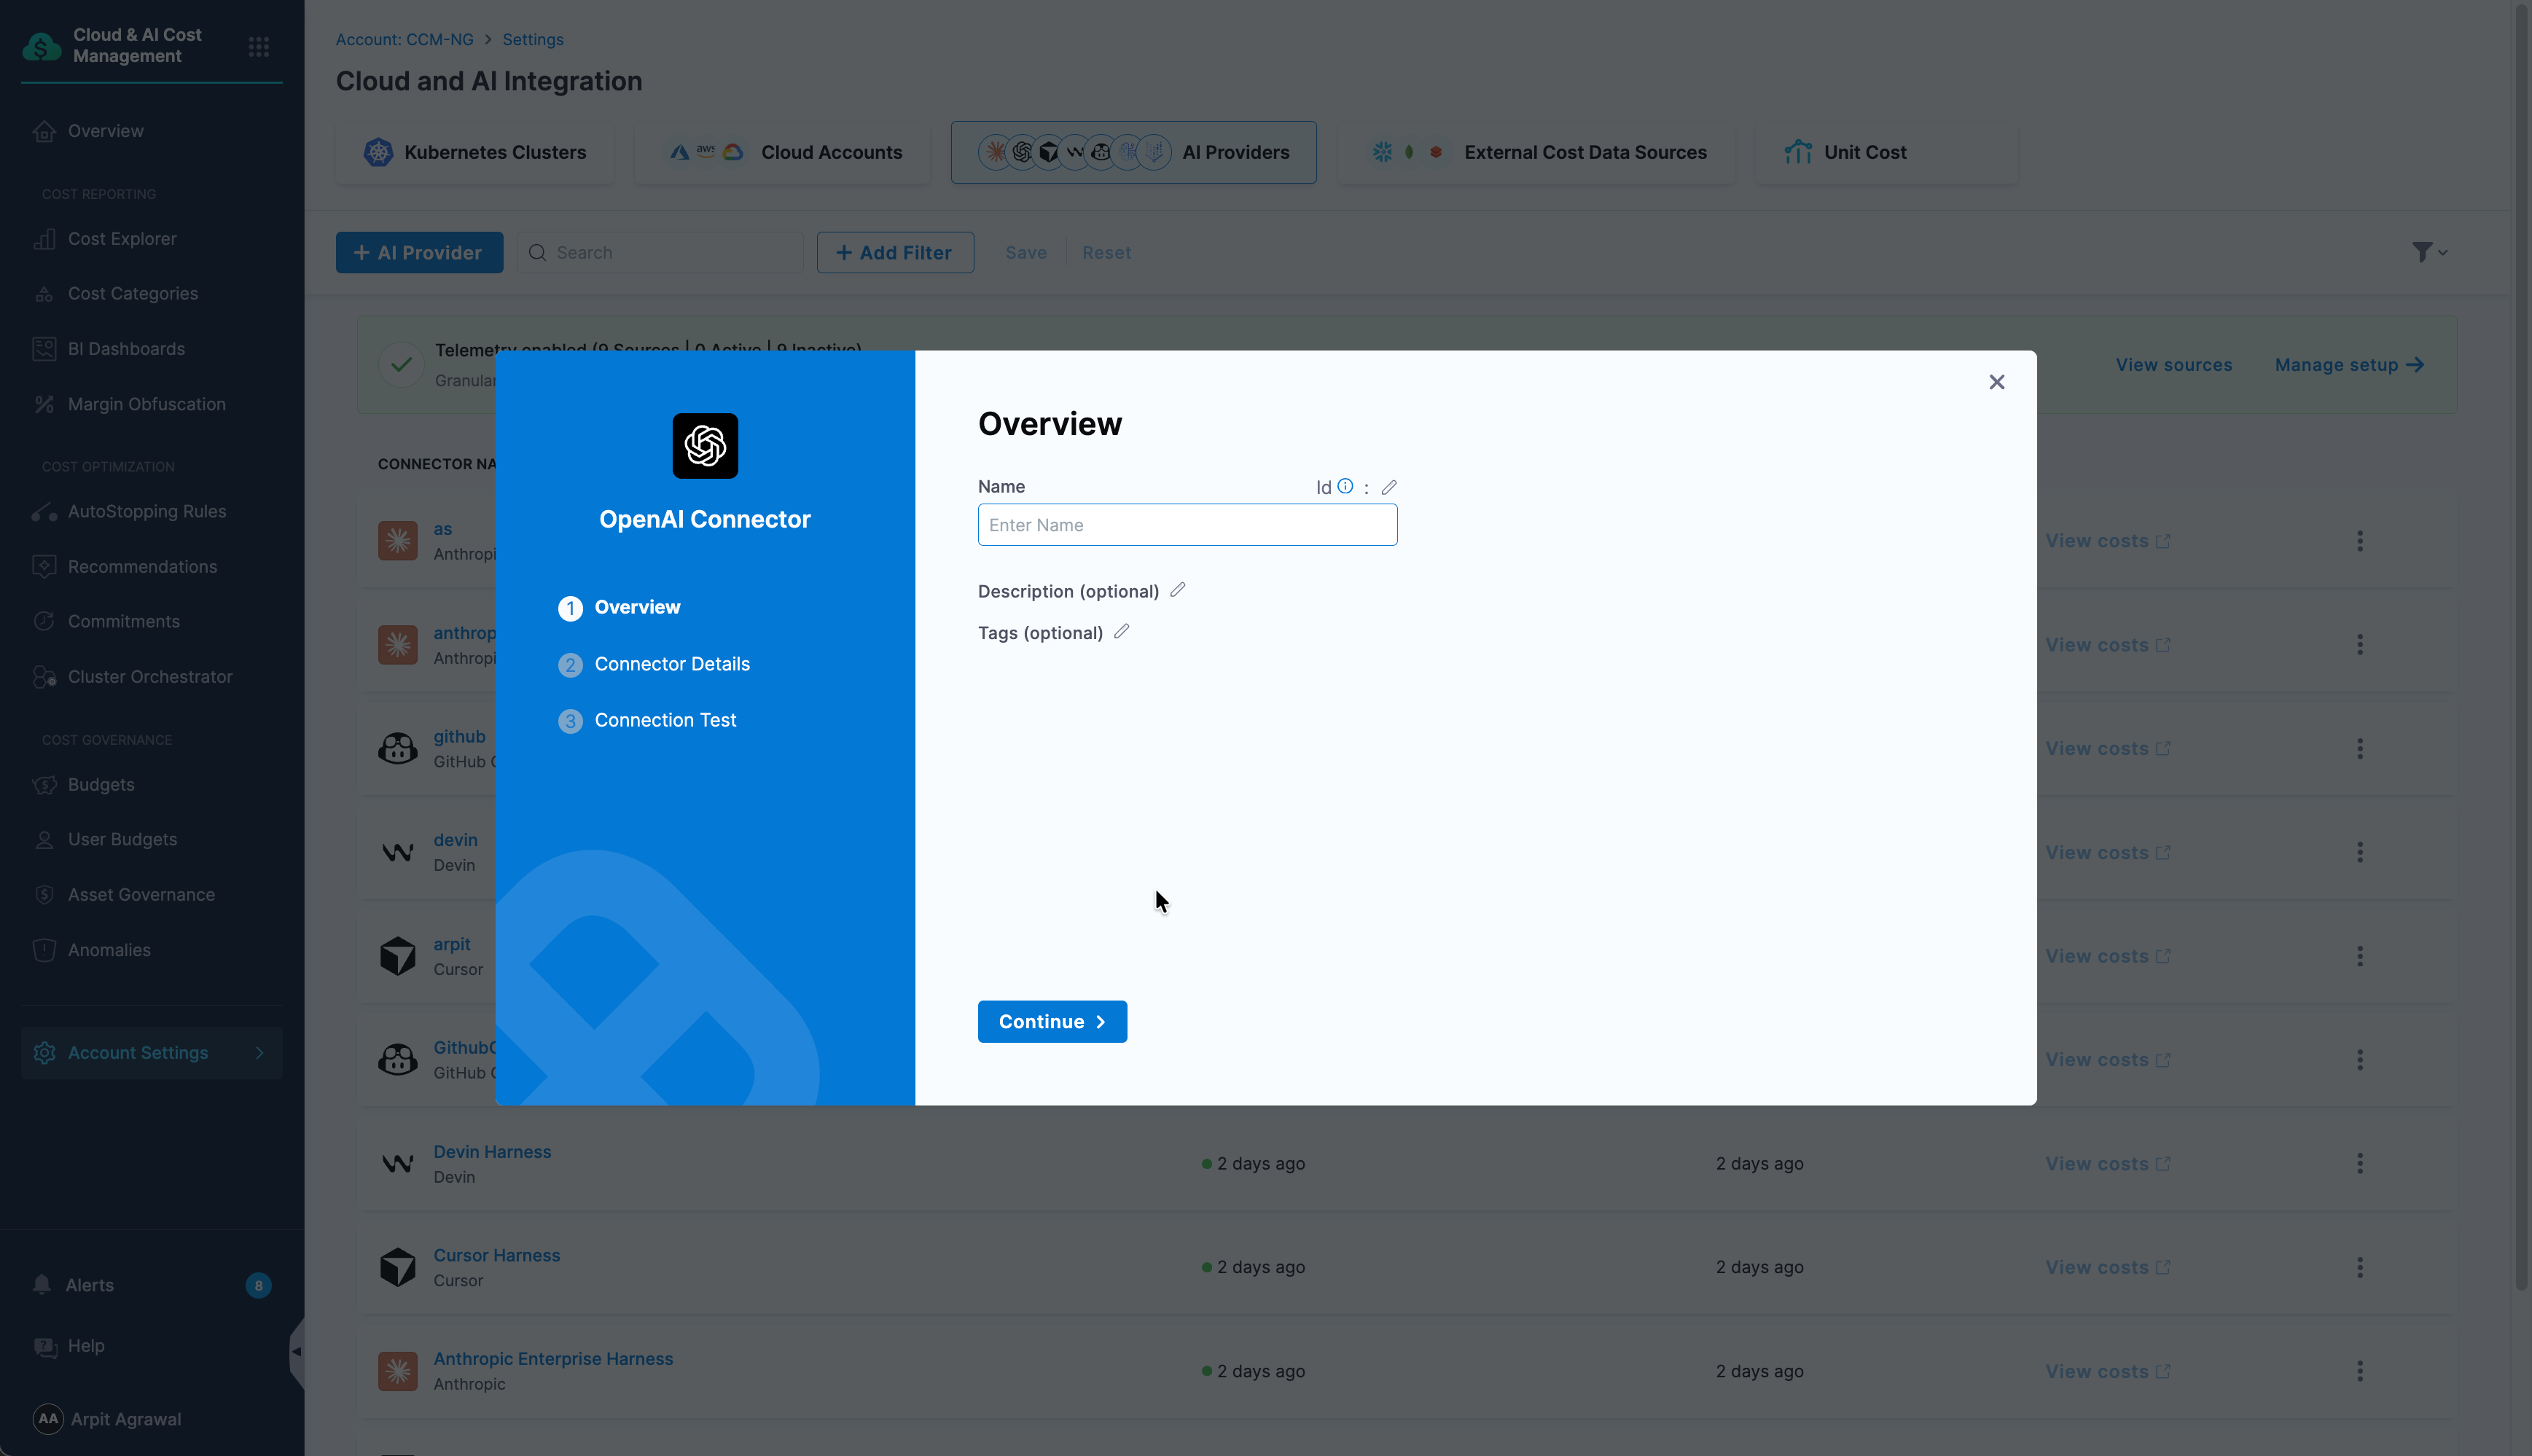This screenshot has width=2532, height=1456.
Task: Open options menu for devin connector
Action: point(2359,853)
